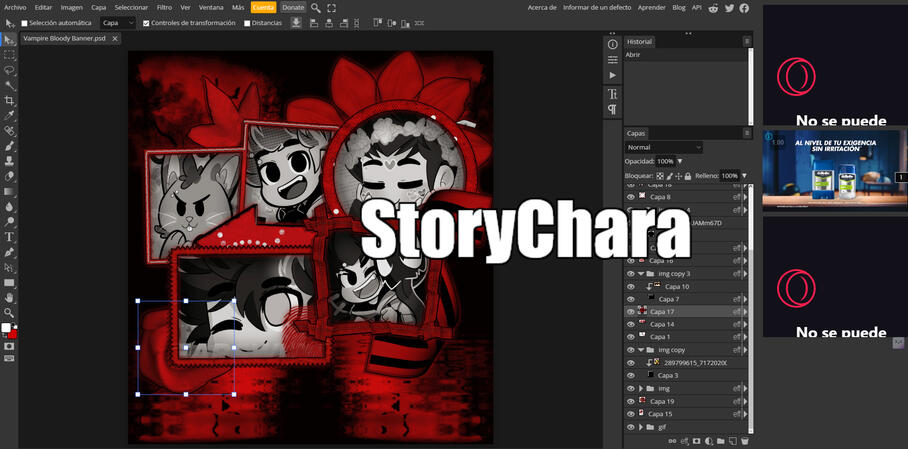Enable the Selección automática checkbox
The width and height of the screenshot is (908, 449).
click(25, 23)
